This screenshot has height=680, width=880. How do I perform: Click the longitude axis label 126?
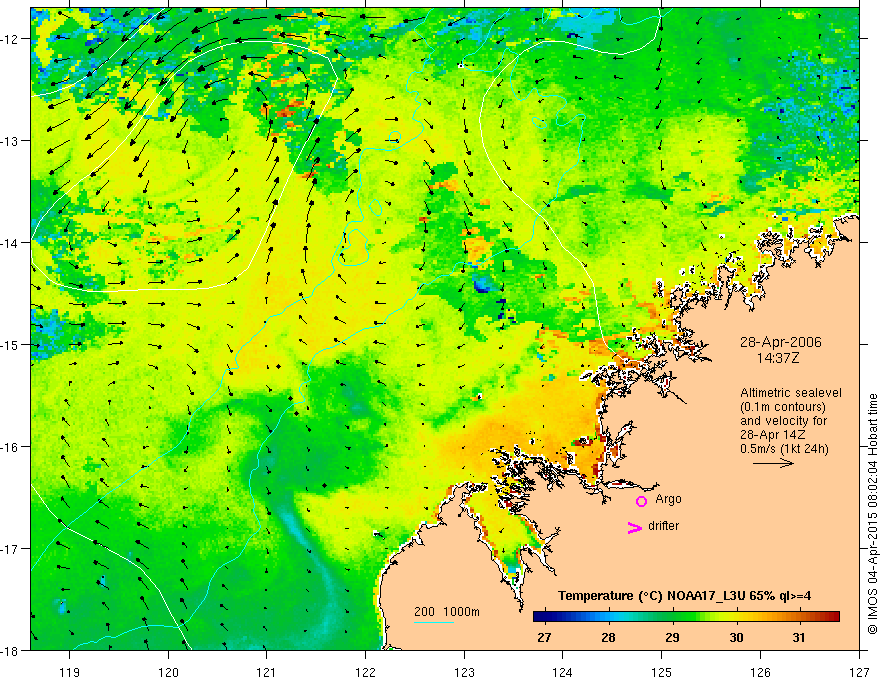pyautogui.click(x=760, y=672)
